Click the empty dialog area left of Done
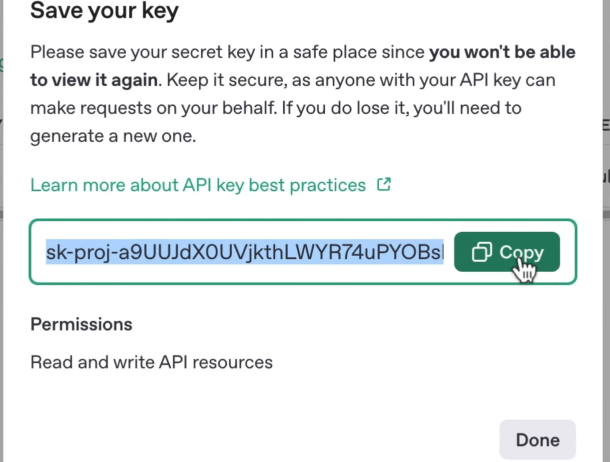This screenshot has width=610, height=462. coord(250,440)
